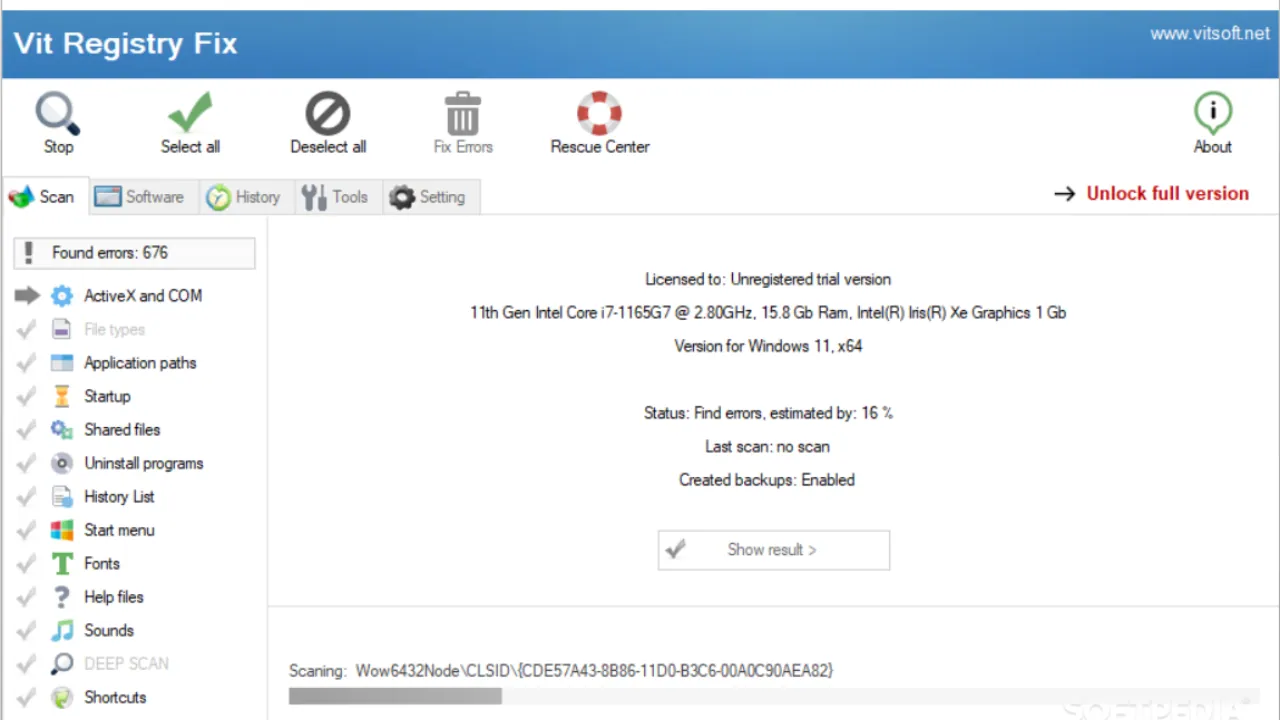Click the History List document icon
Viewport: 1280px width, 720px height.
[x=62, y=497]
